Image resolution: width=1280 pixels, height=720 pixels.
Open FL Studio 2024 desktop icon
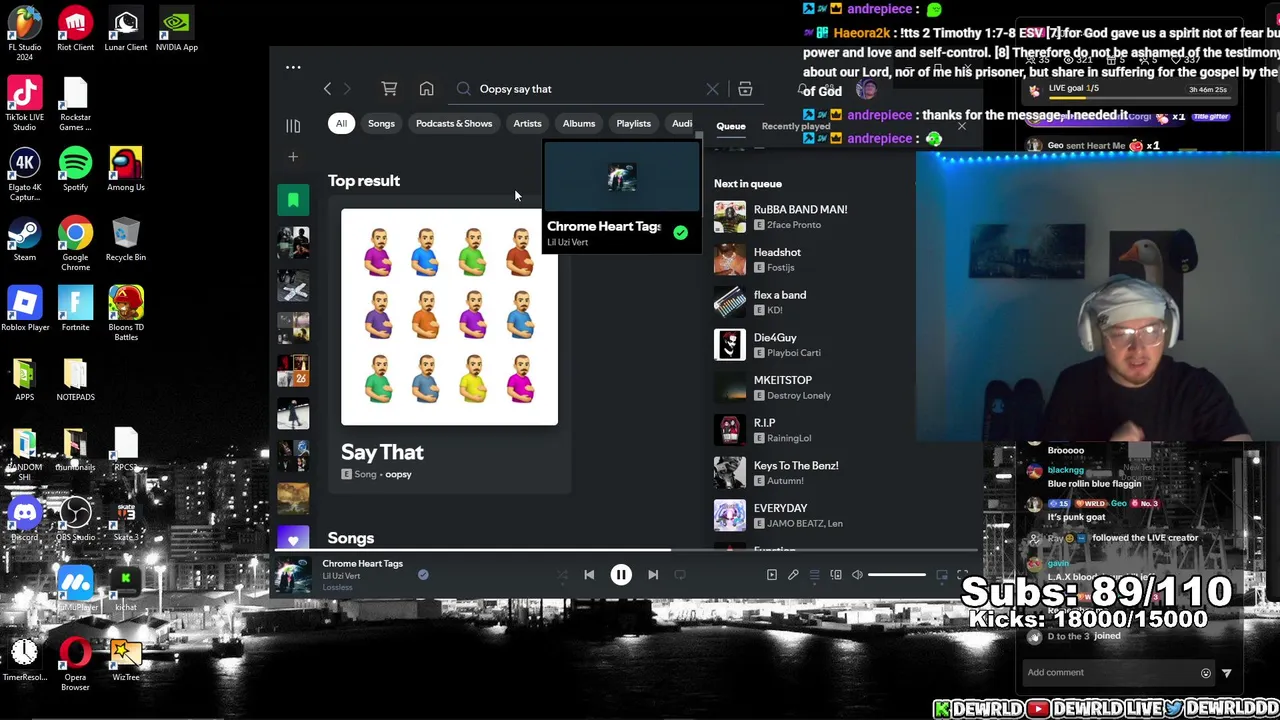coord(25,32)
